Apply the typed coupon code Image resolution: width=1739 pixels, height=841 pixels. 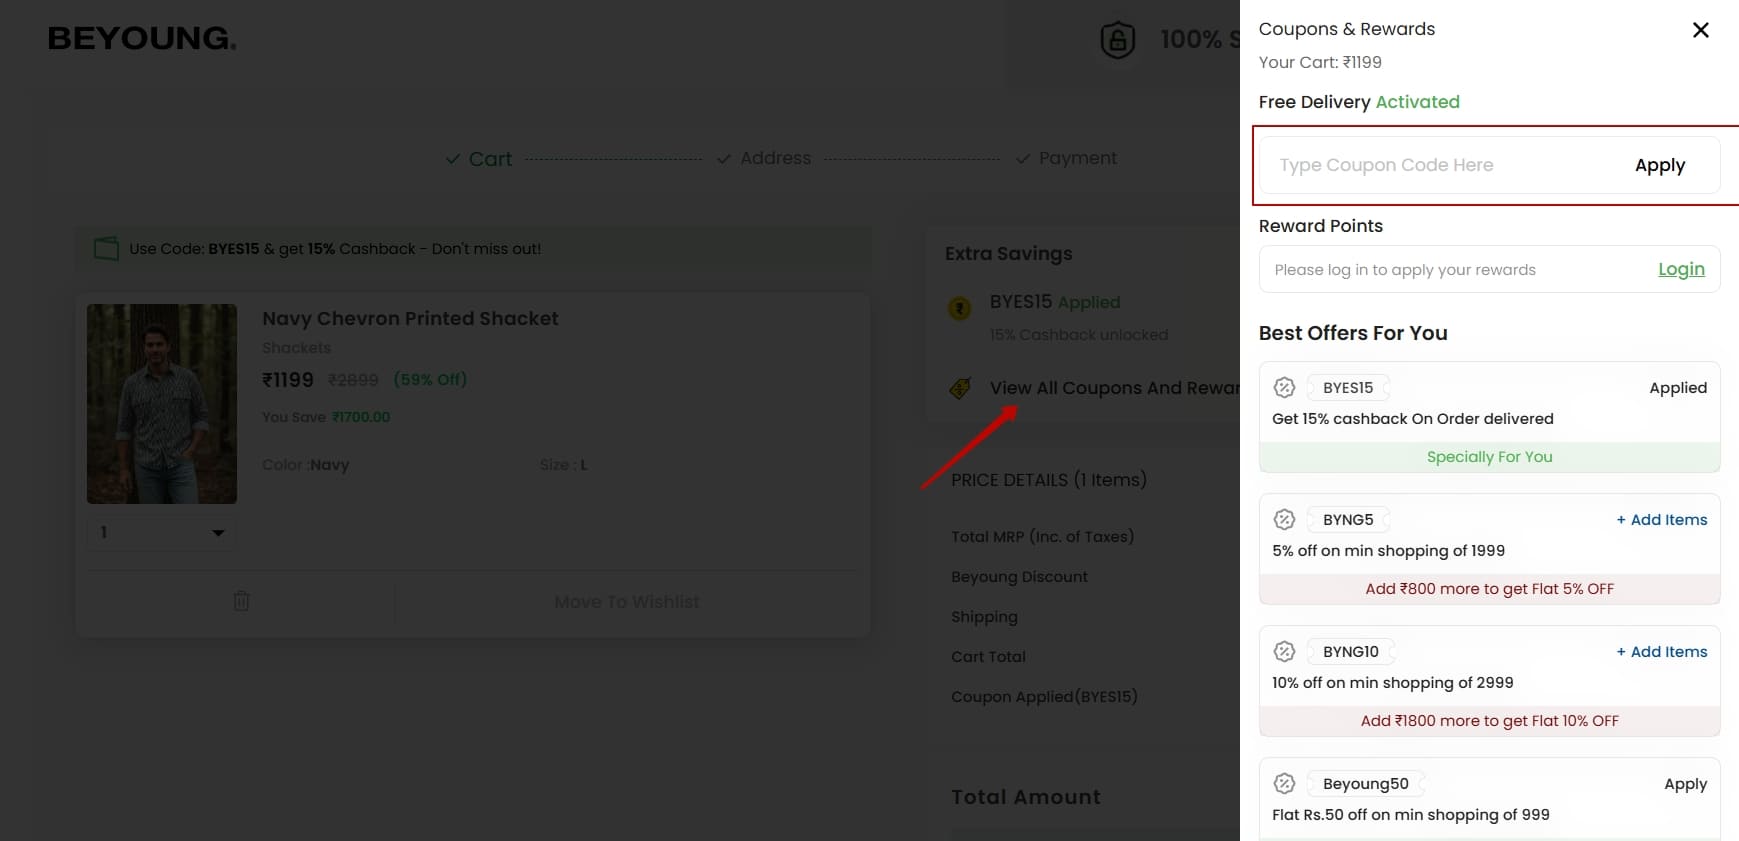click(1660, 165)
